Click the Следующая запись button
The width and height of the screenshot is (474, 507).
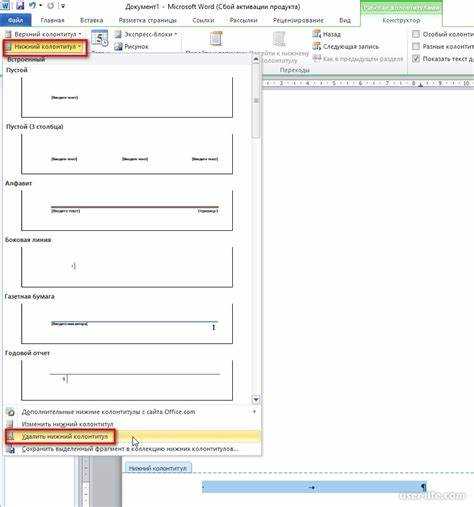point(346,46)
